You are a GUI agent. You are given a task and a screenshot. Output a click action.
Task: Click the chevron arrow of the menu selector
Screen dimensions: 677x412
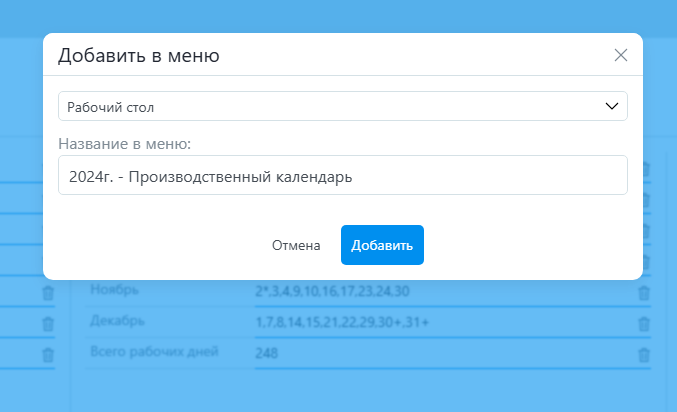pyautogui.click(x=612, y=106)
